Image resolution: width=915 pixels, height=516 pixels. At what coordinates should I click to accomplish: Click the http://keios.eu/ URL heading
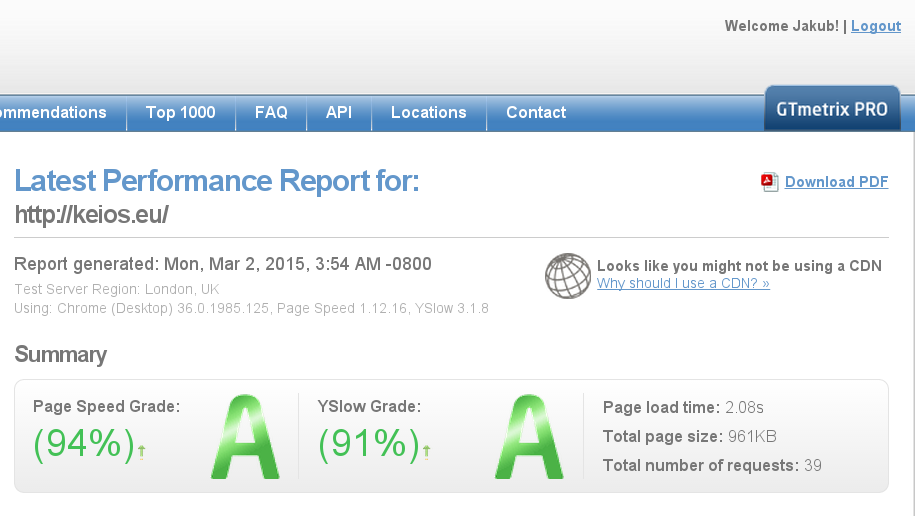pyautogui.click(x=92, y=215)
